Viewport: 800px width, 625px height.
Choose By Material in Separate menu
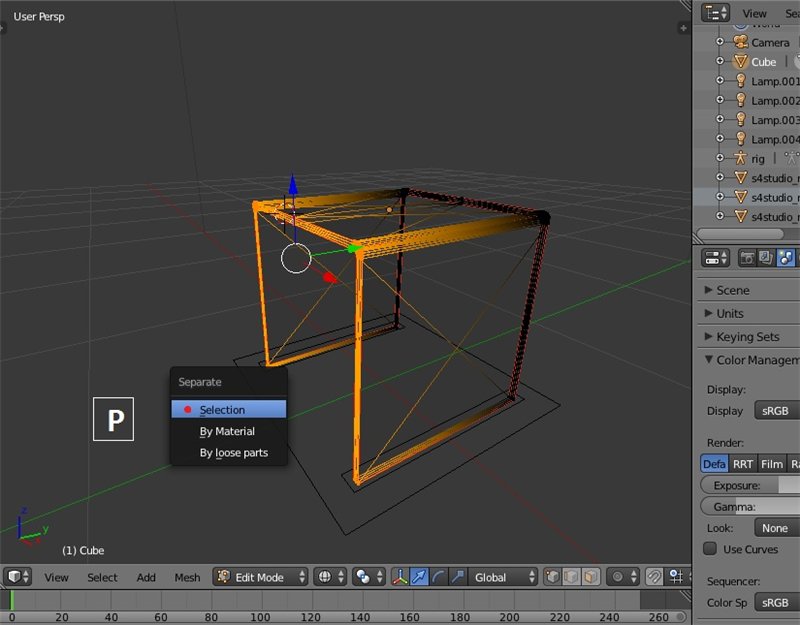pyautogui.click(x=227, y=431)
